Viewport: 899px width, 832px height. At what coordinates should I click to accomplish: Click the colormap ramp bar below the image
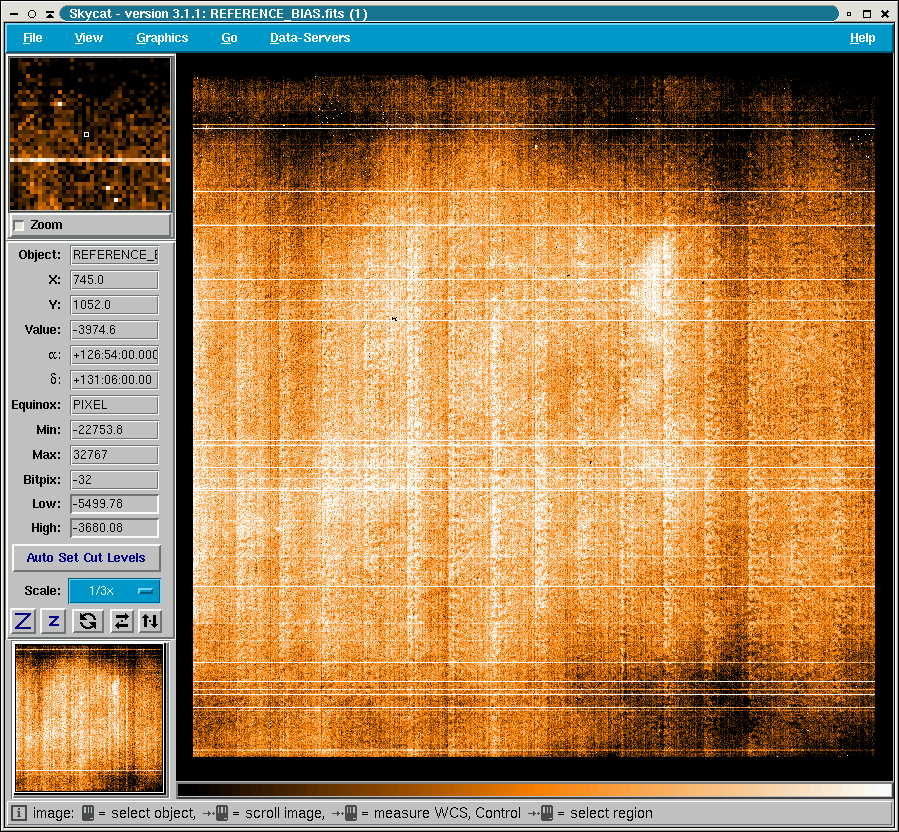click(x=534, y=790)
